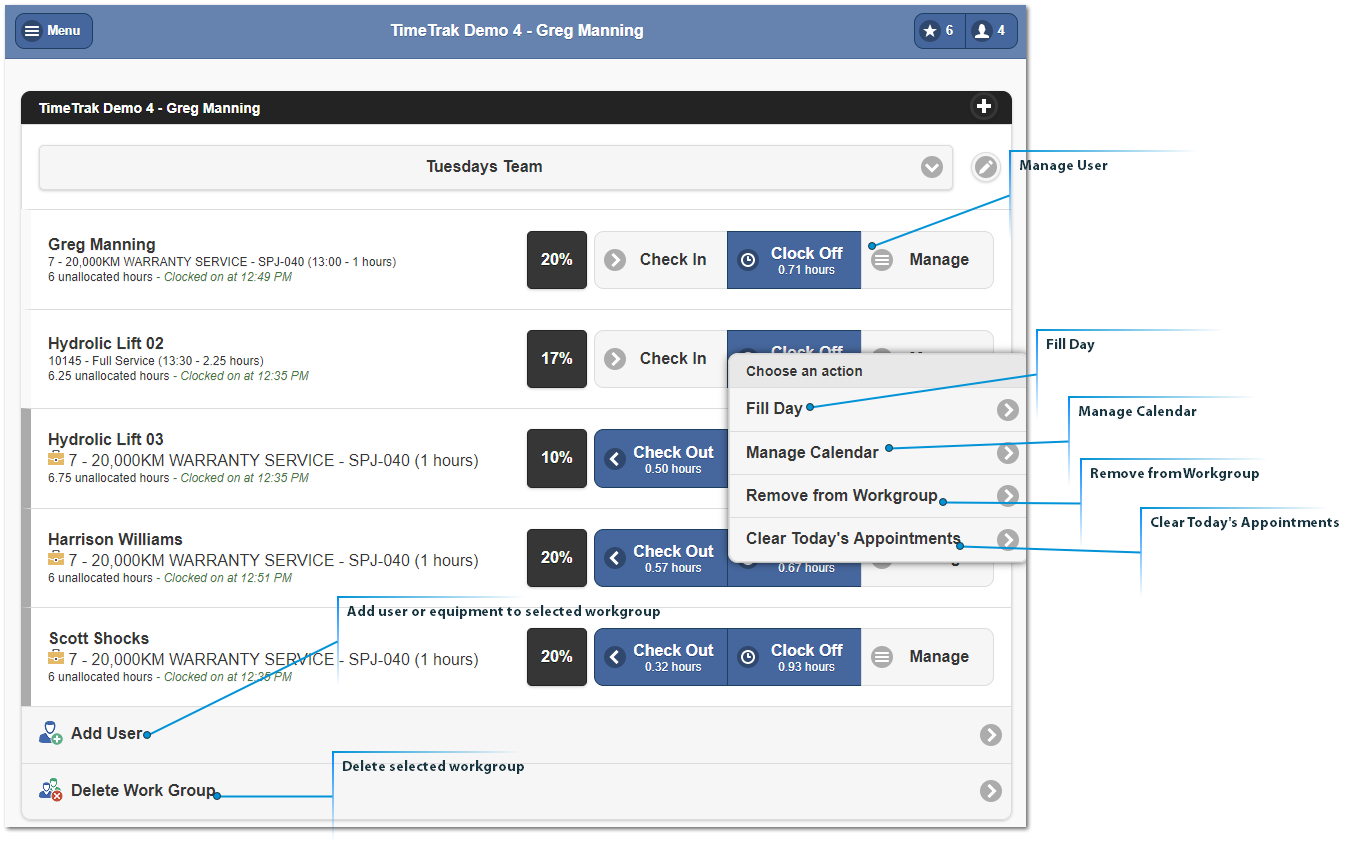Viewport: 1364px width, 852px height.
Task: Click the Delete Work Group icon
Action: point(51,790)
